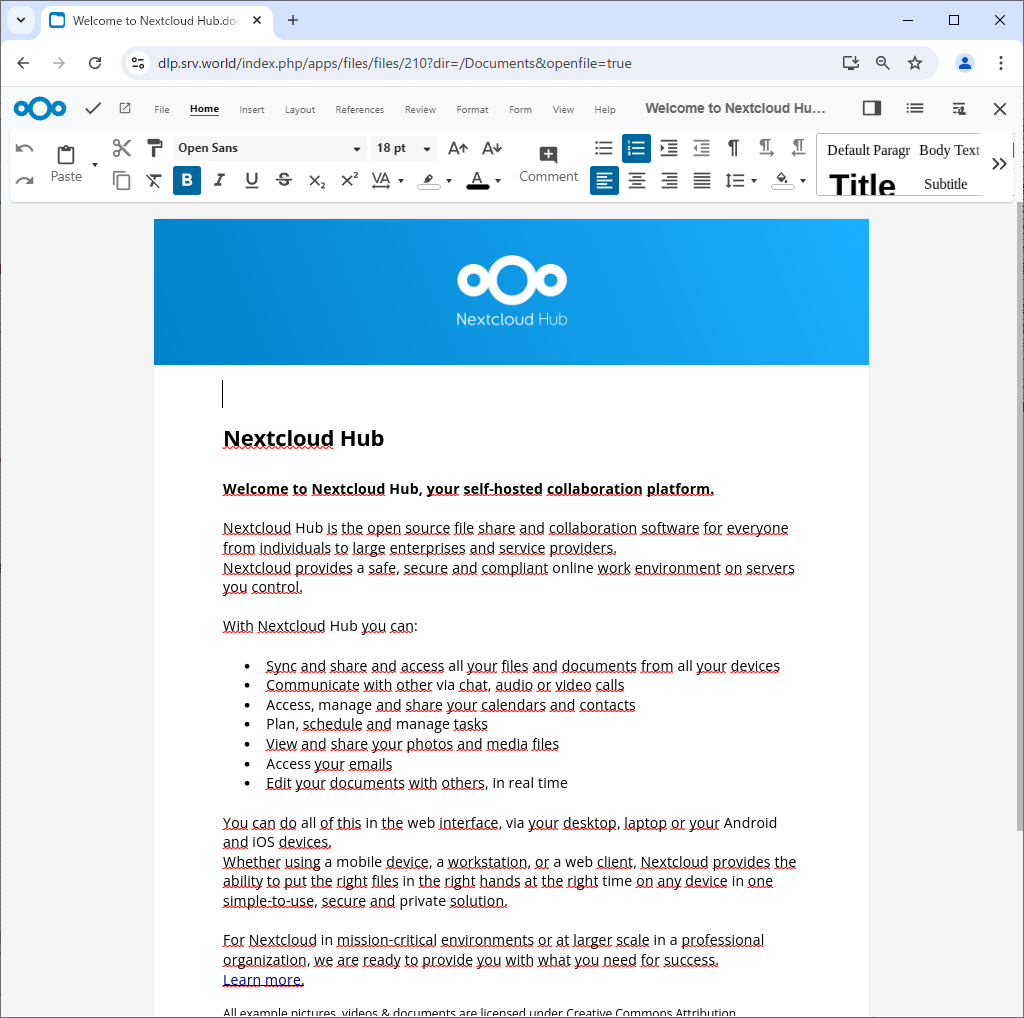The image size is (1024, 1018).
Task: Open the navigator list icon in header
Action: (915, 108)
